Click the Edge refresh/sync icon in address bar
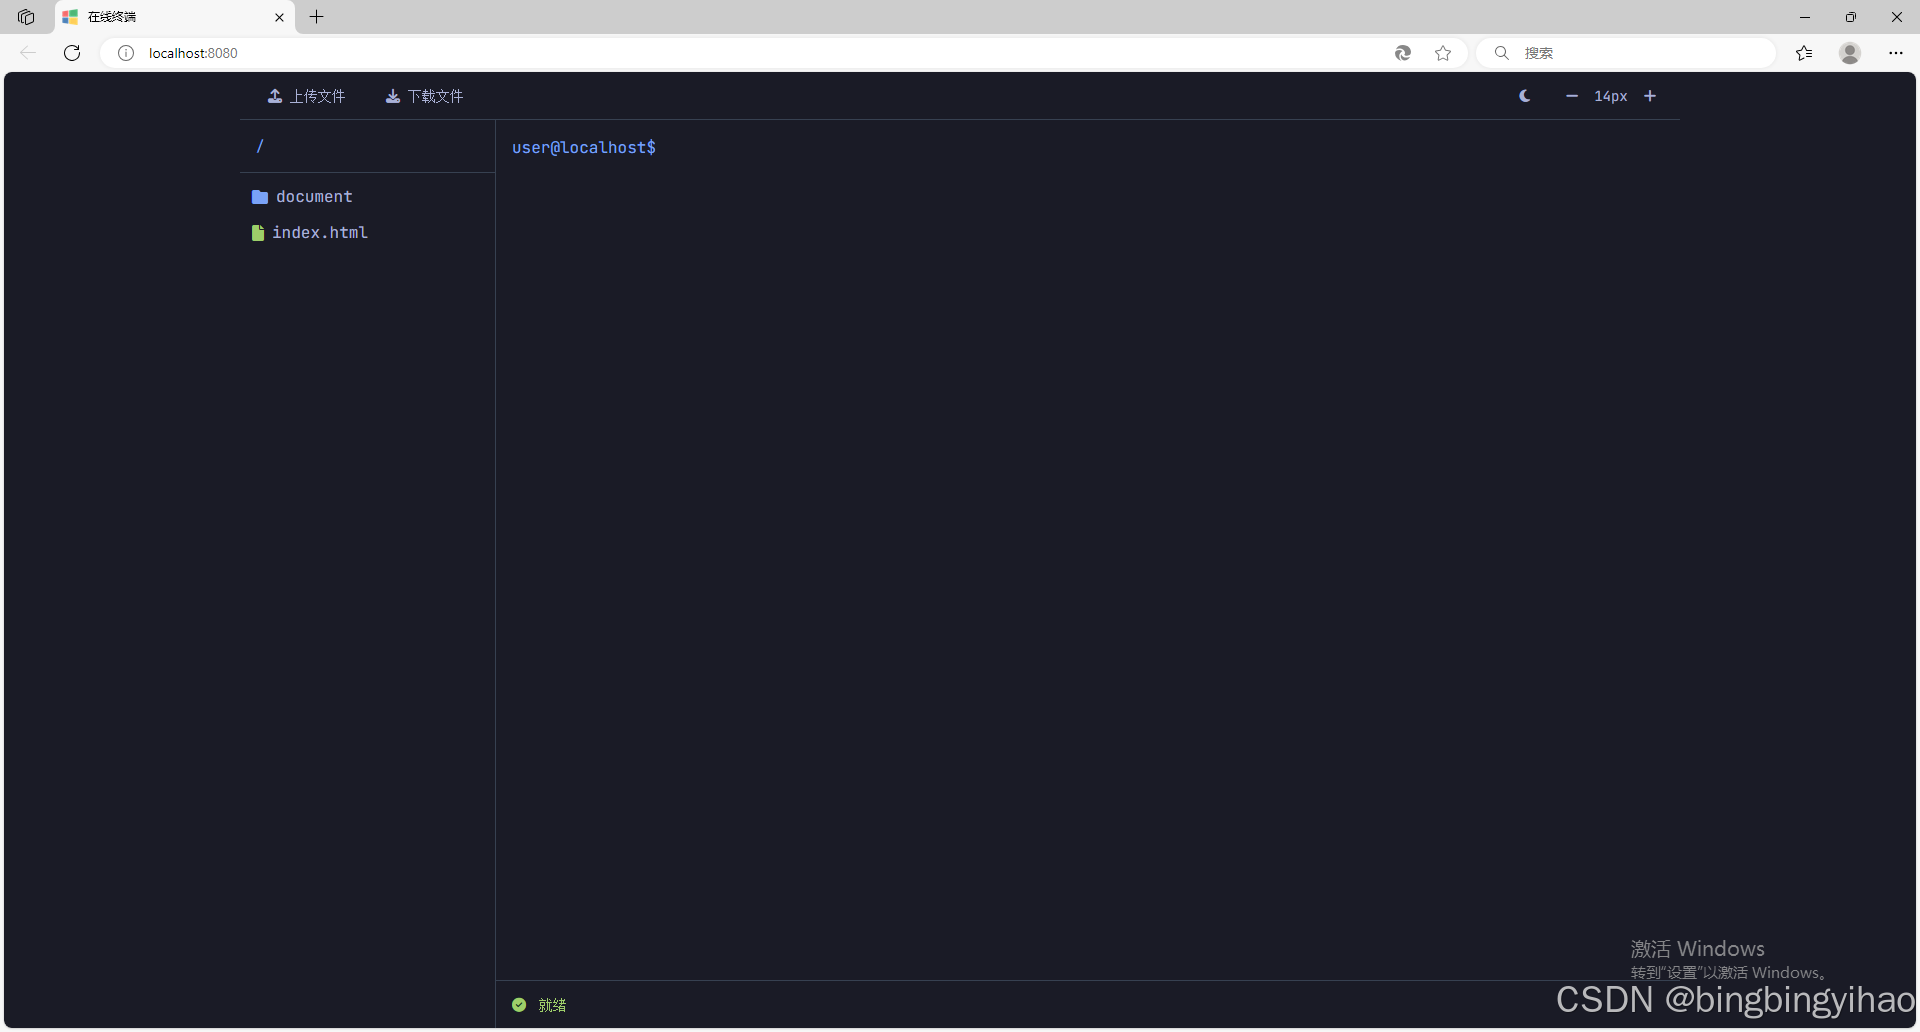 tap(1403, 53)
